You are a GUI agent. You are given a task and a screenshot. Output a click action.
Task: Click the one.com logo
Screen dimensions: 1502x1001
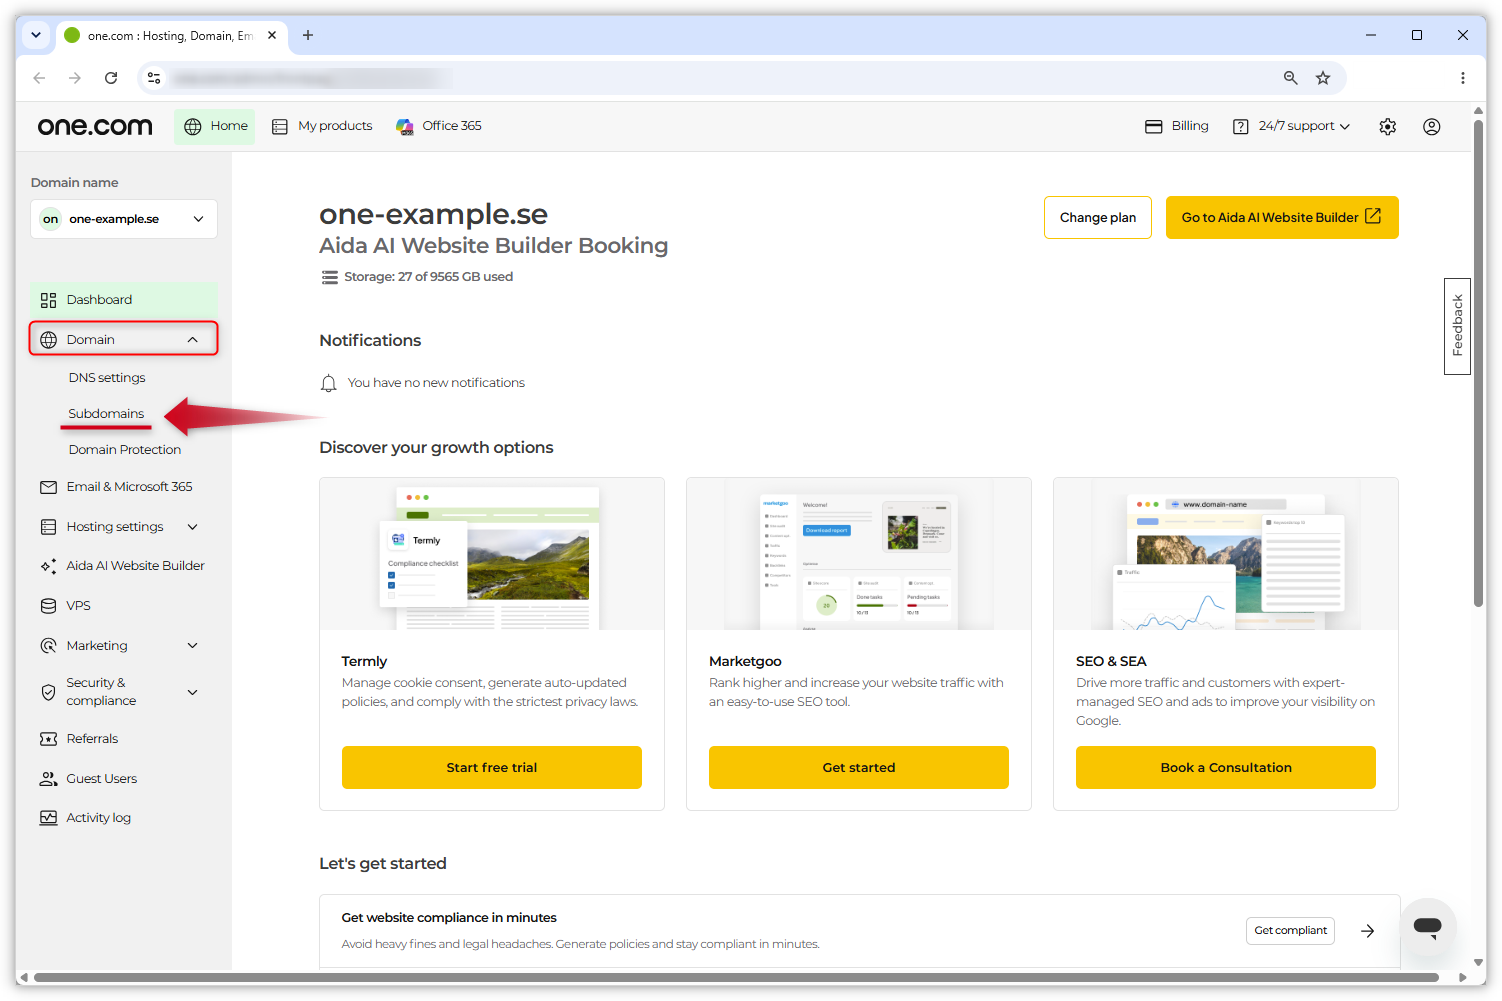pyautogui.click(x=95, y=126)
